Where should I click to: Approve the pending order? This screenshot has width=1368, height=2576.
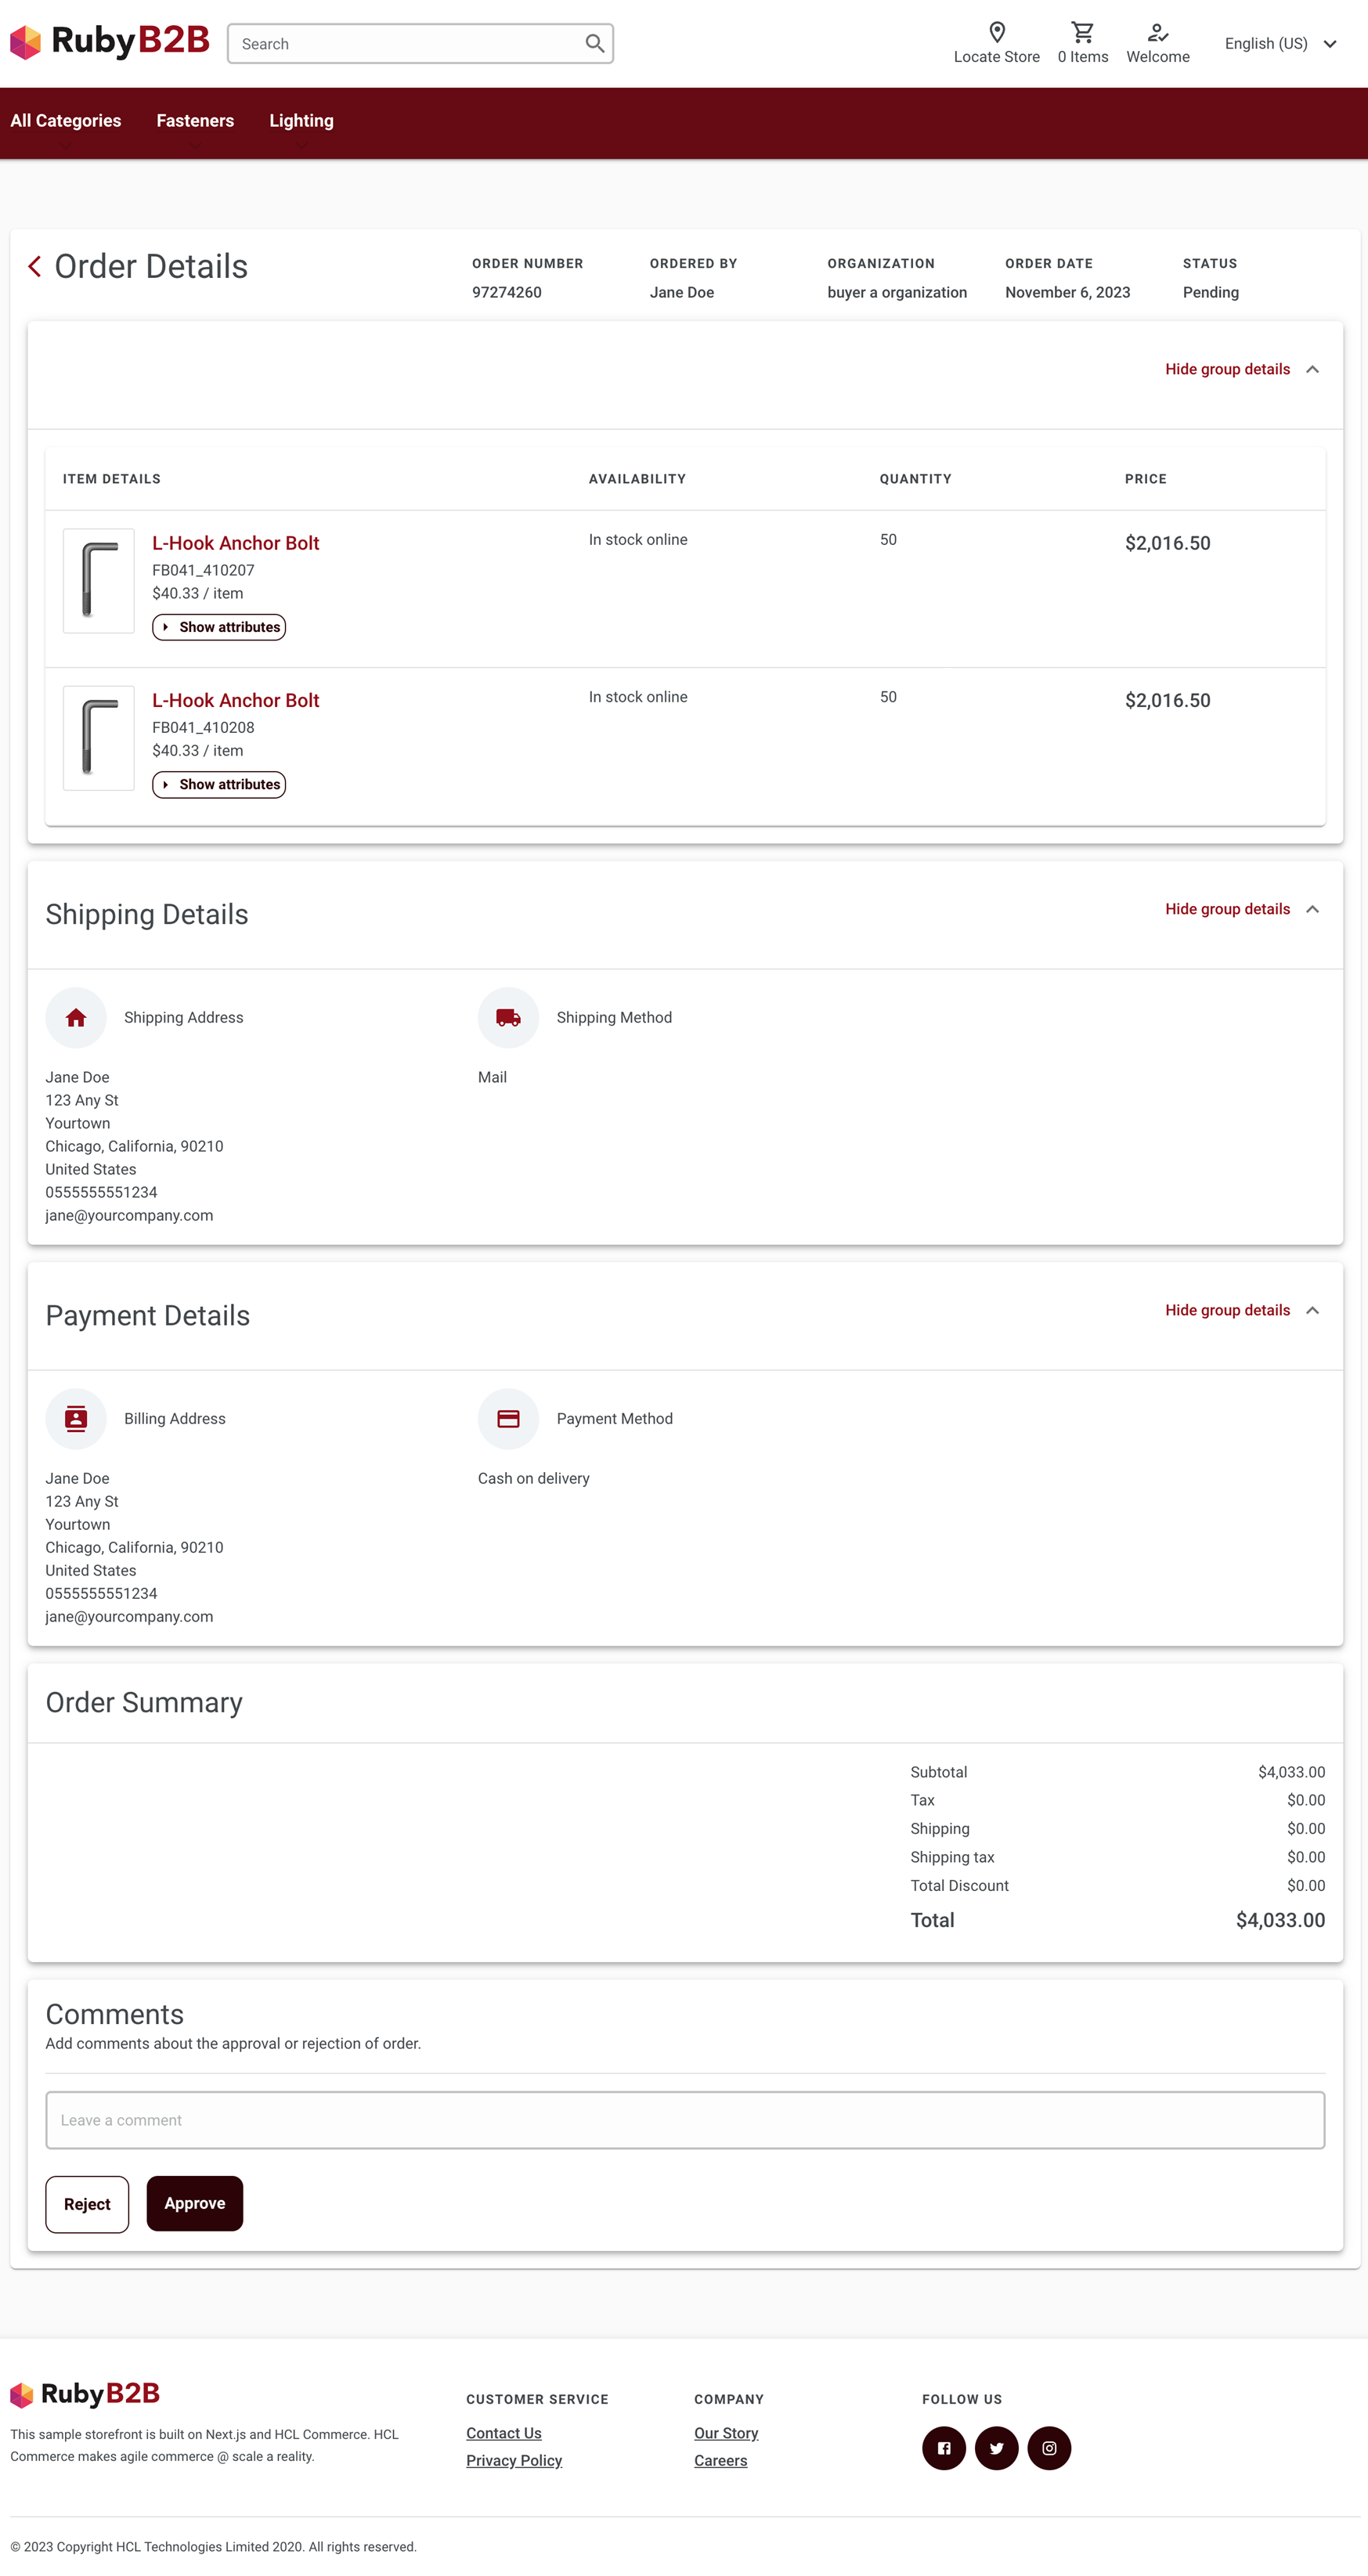pyautogui.click(x=195, y=2203)
